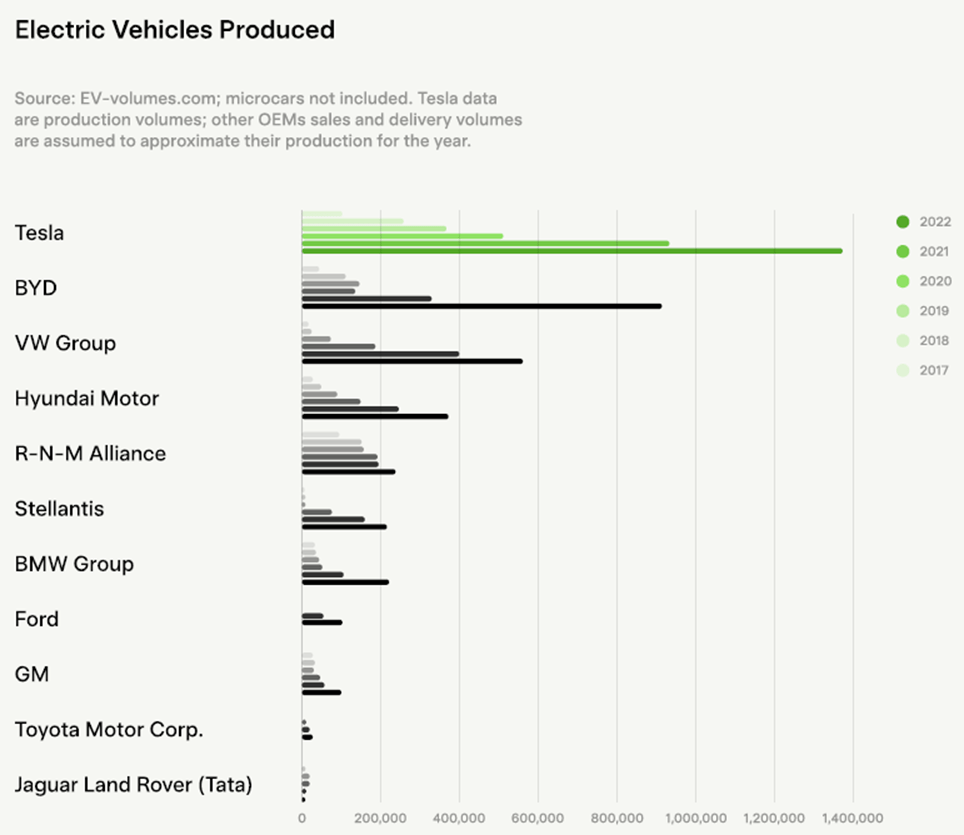
Task: Select the Toyota Motor Corp. label
Action: pyautogui.click(x=109, y=730)
